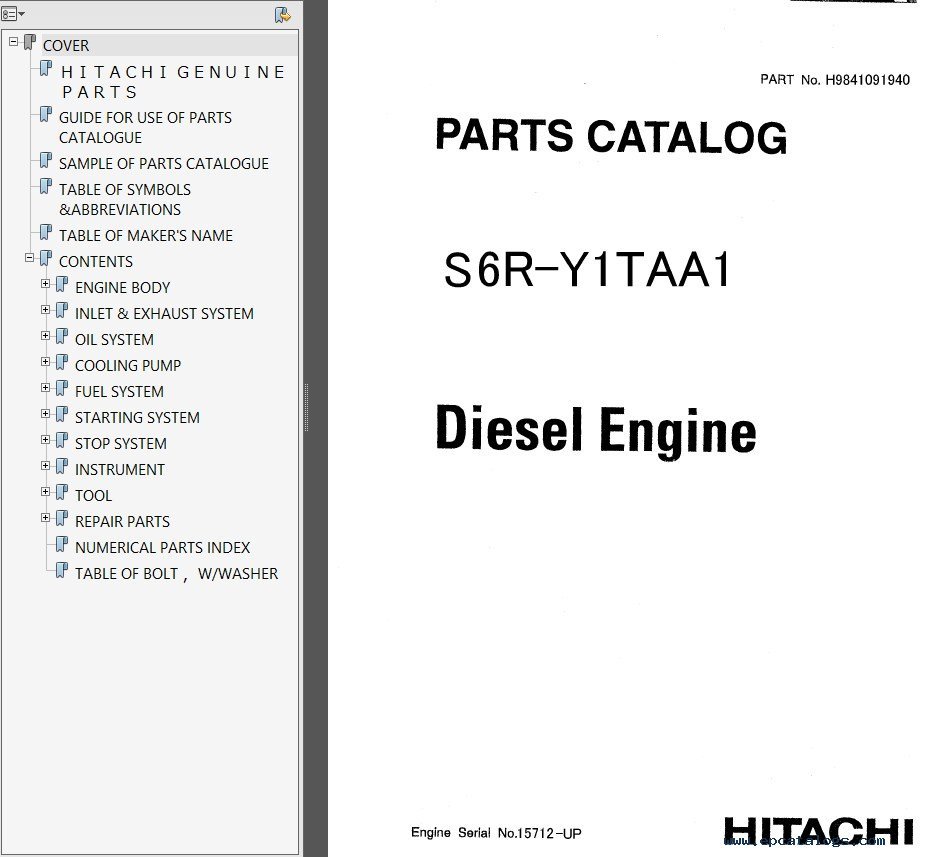Viewport: 936px width, 857px height.
Task: Expand the OIL SYSTEM bookmark
Action: tap(45, 335)
